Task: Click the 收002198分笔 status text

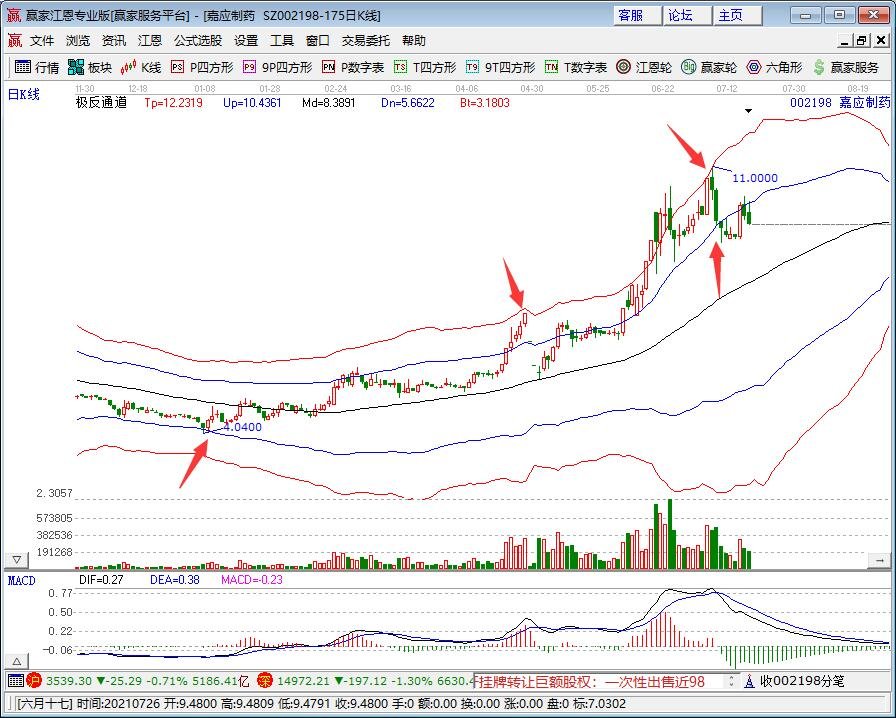Action: pyautogui.click(x=802, y=681)
